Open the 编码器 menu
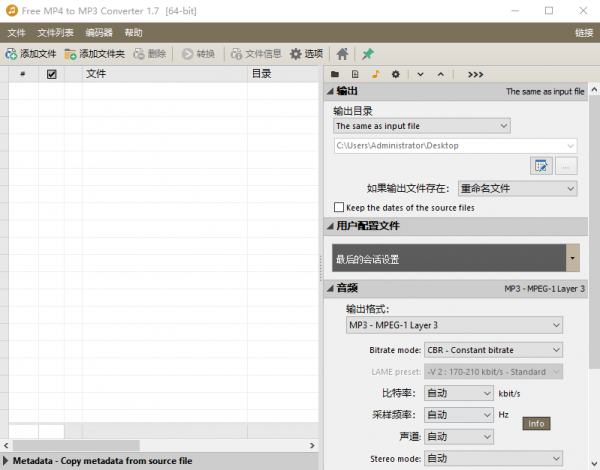The image size is (600, 470). tap(99, 33)
